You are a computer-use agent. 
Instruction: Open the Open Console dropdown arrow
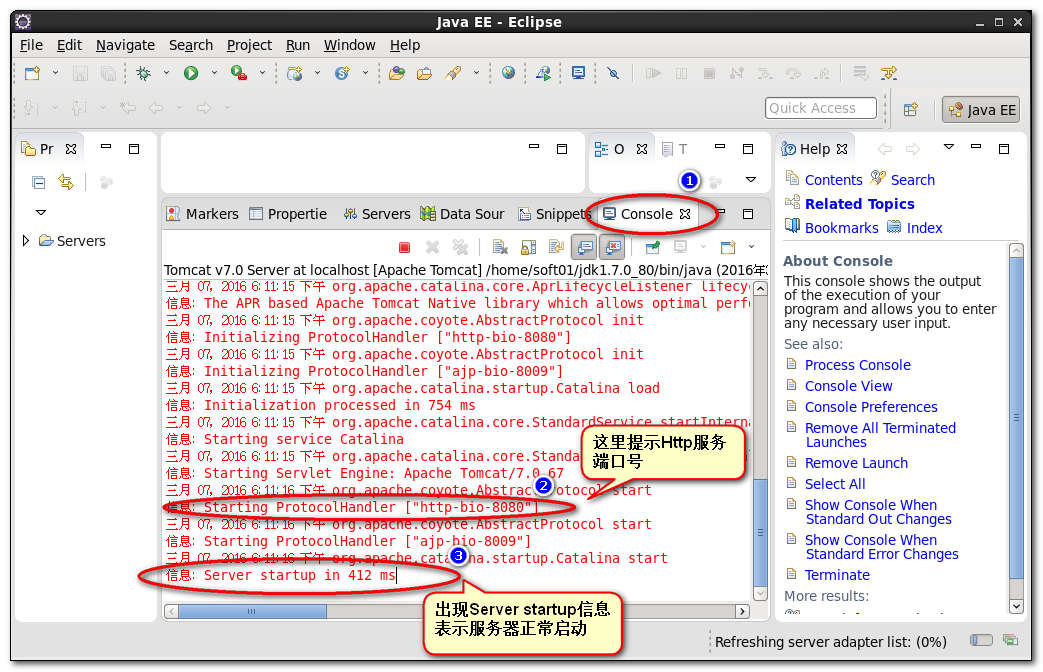(752, 247)
